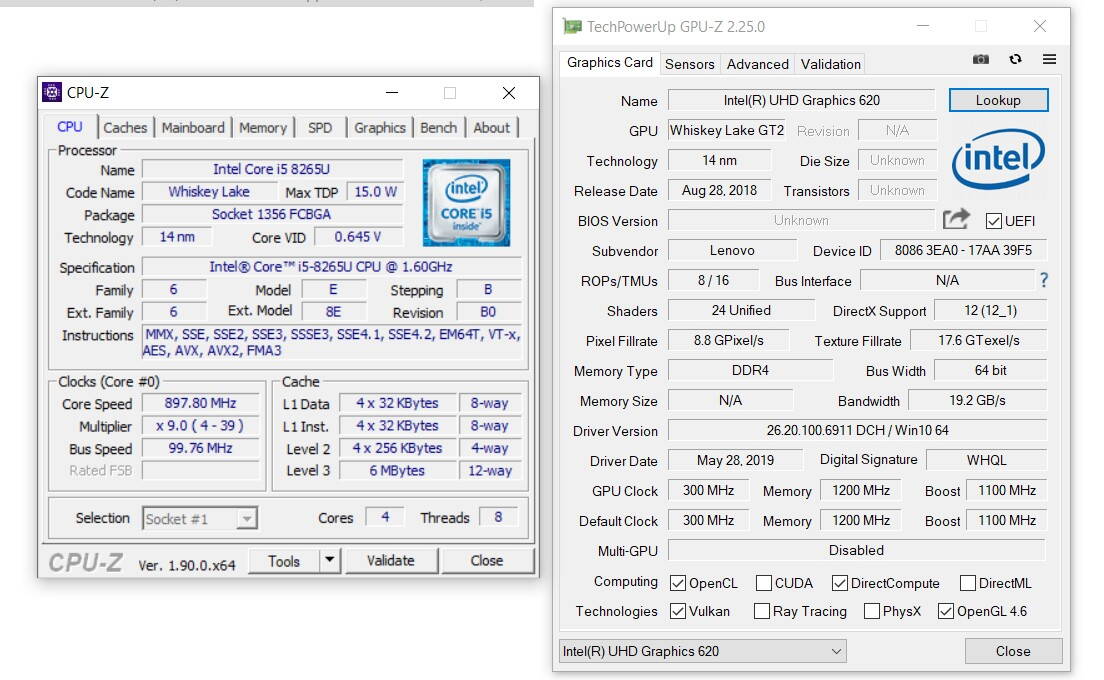Switch to the Bench tab
The image size is (1104, 680).
coord(439,127)
